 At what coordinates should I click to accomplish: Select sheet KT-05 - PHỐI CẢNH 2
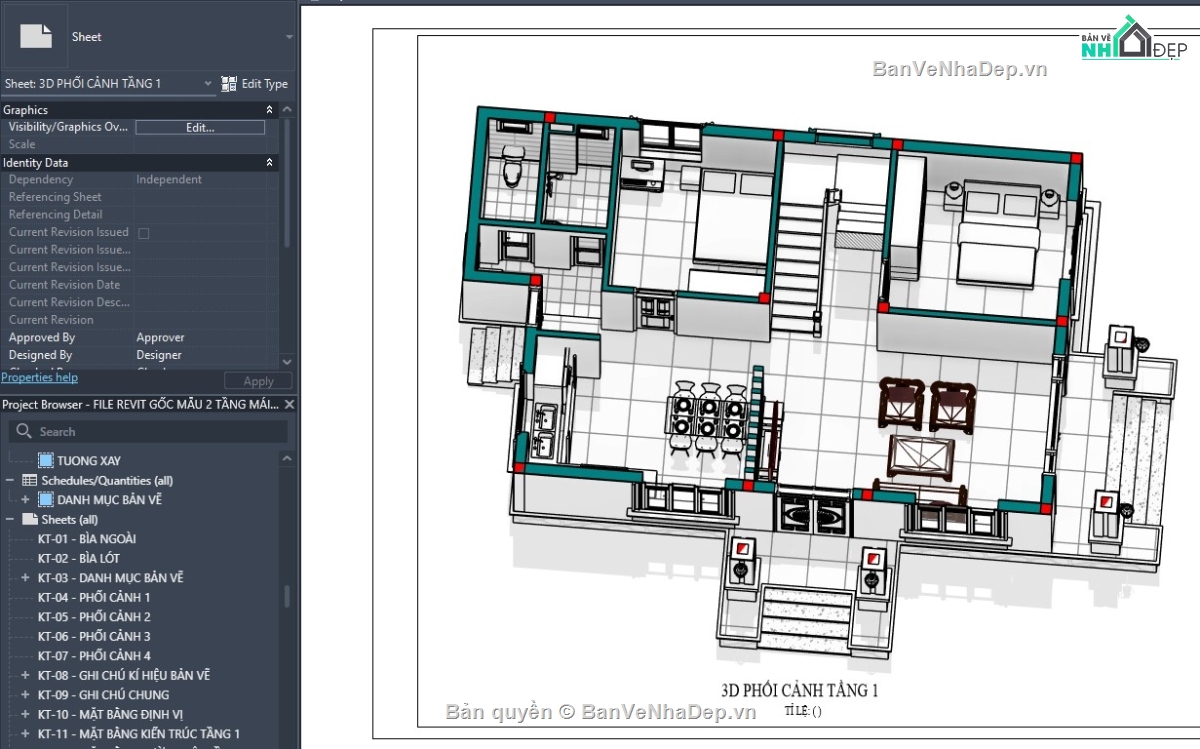pos(94,617)
